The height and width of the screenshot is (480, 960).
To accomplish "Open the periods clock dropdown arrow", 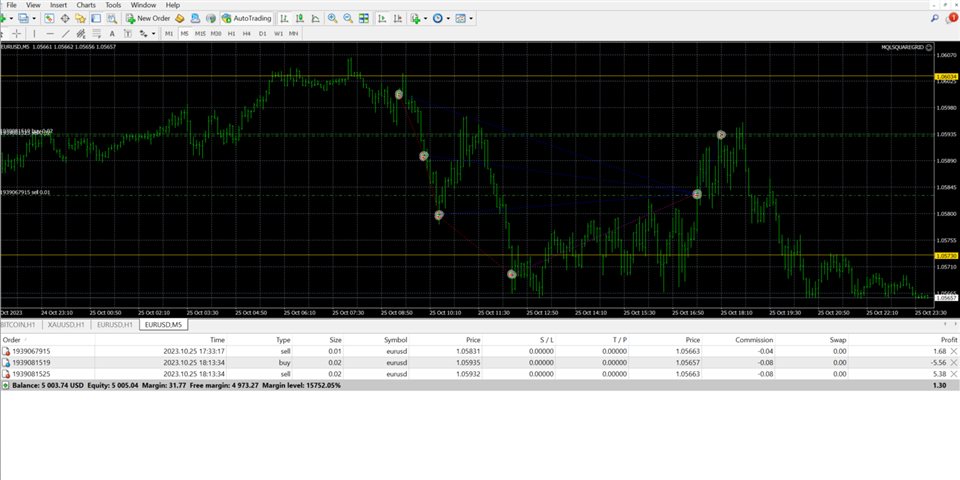I will tap(448, 18).
